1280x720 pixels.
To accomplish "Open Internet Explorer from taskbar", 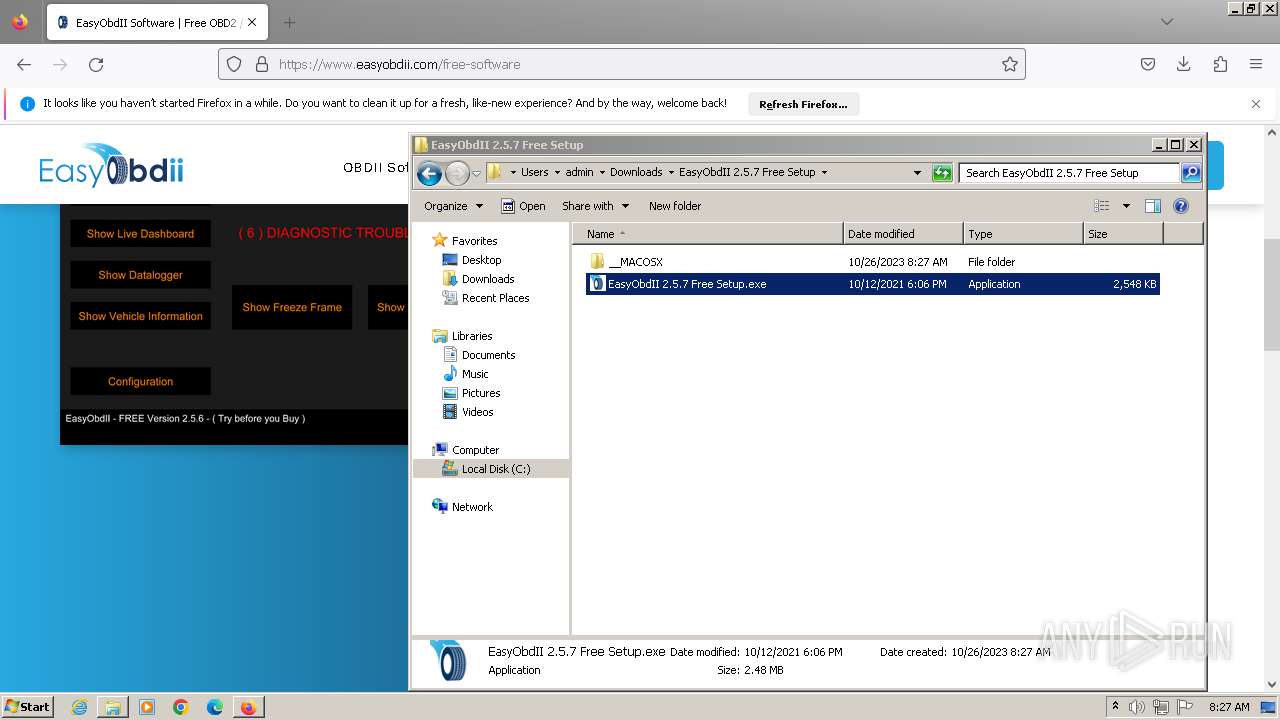I will tap(79, 707).
